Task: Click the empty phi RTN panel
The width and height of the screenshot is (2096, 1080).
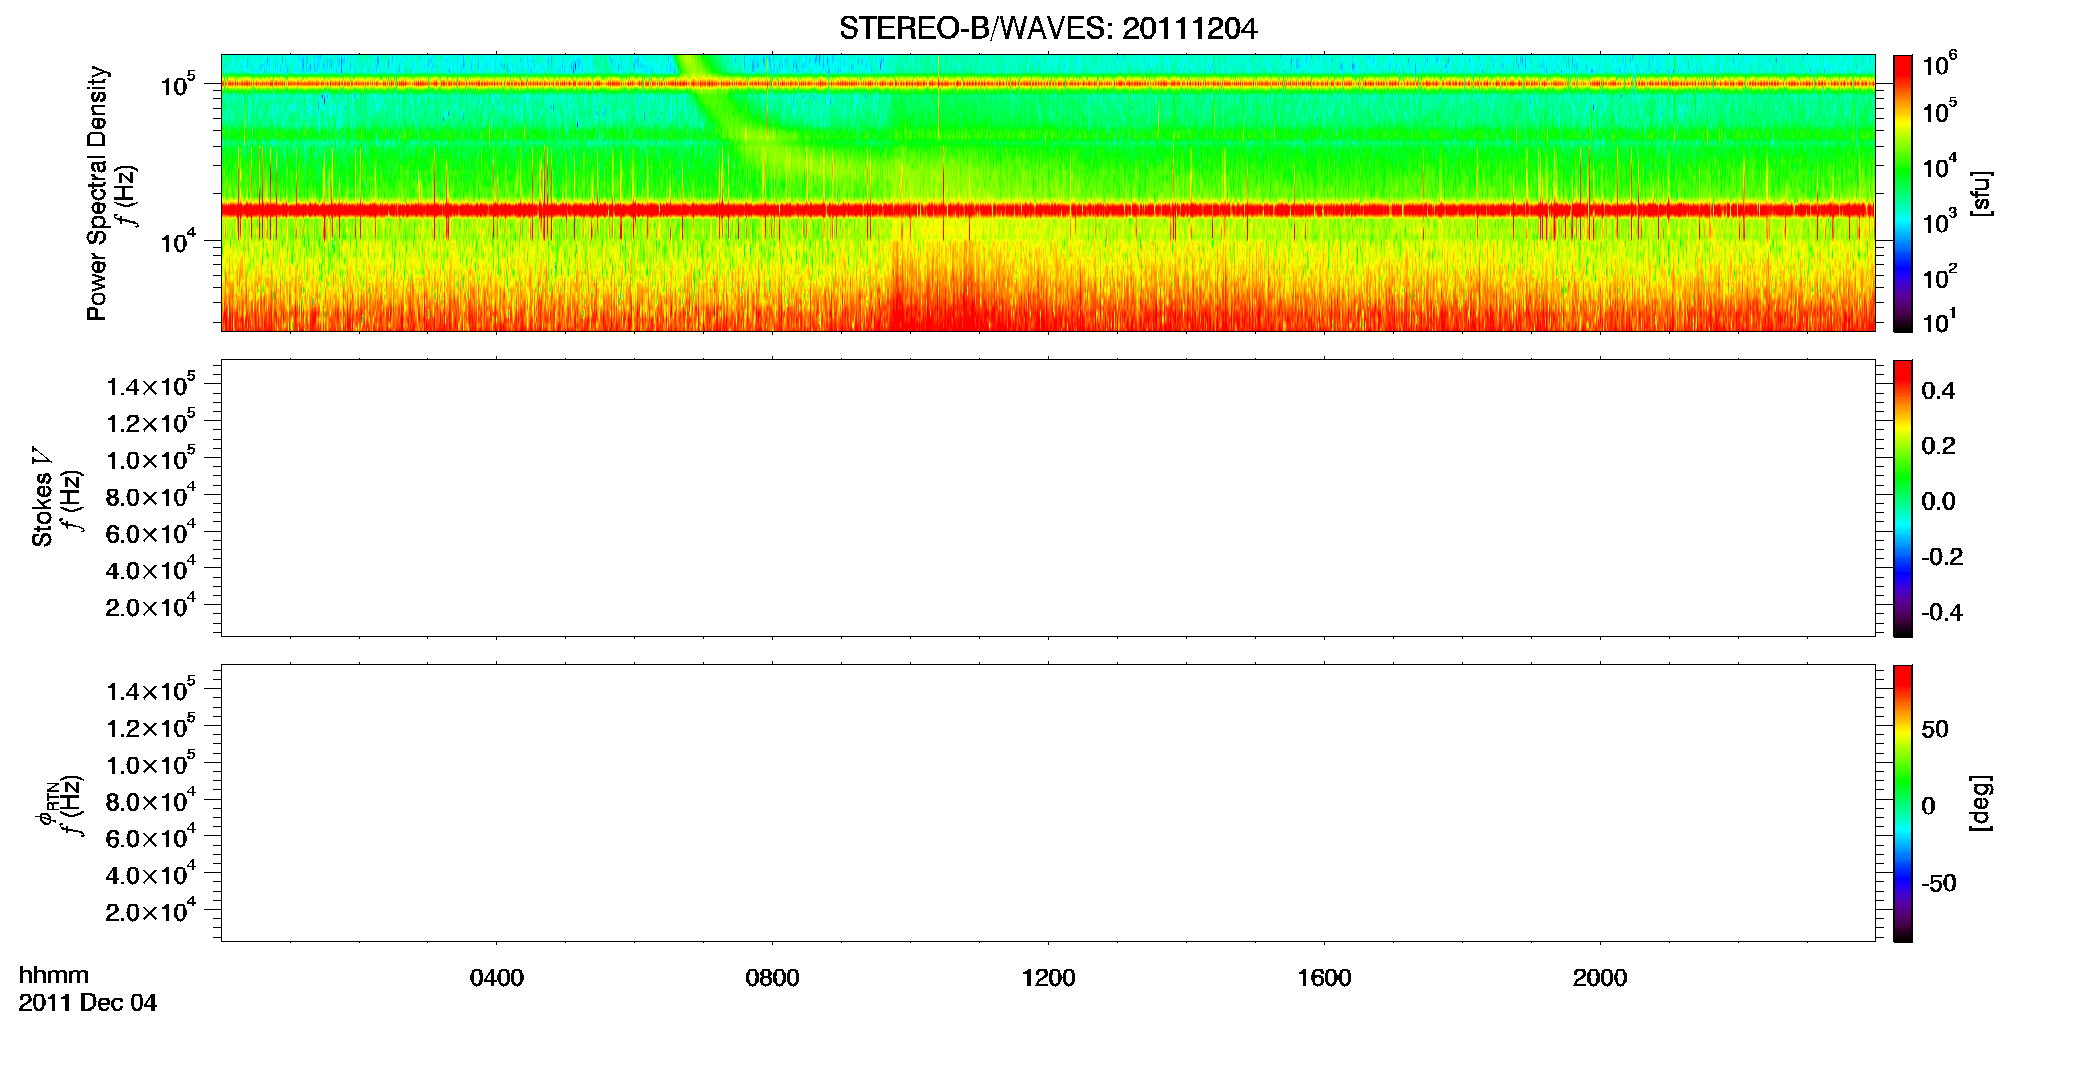Action: (x=1048, y=803)
